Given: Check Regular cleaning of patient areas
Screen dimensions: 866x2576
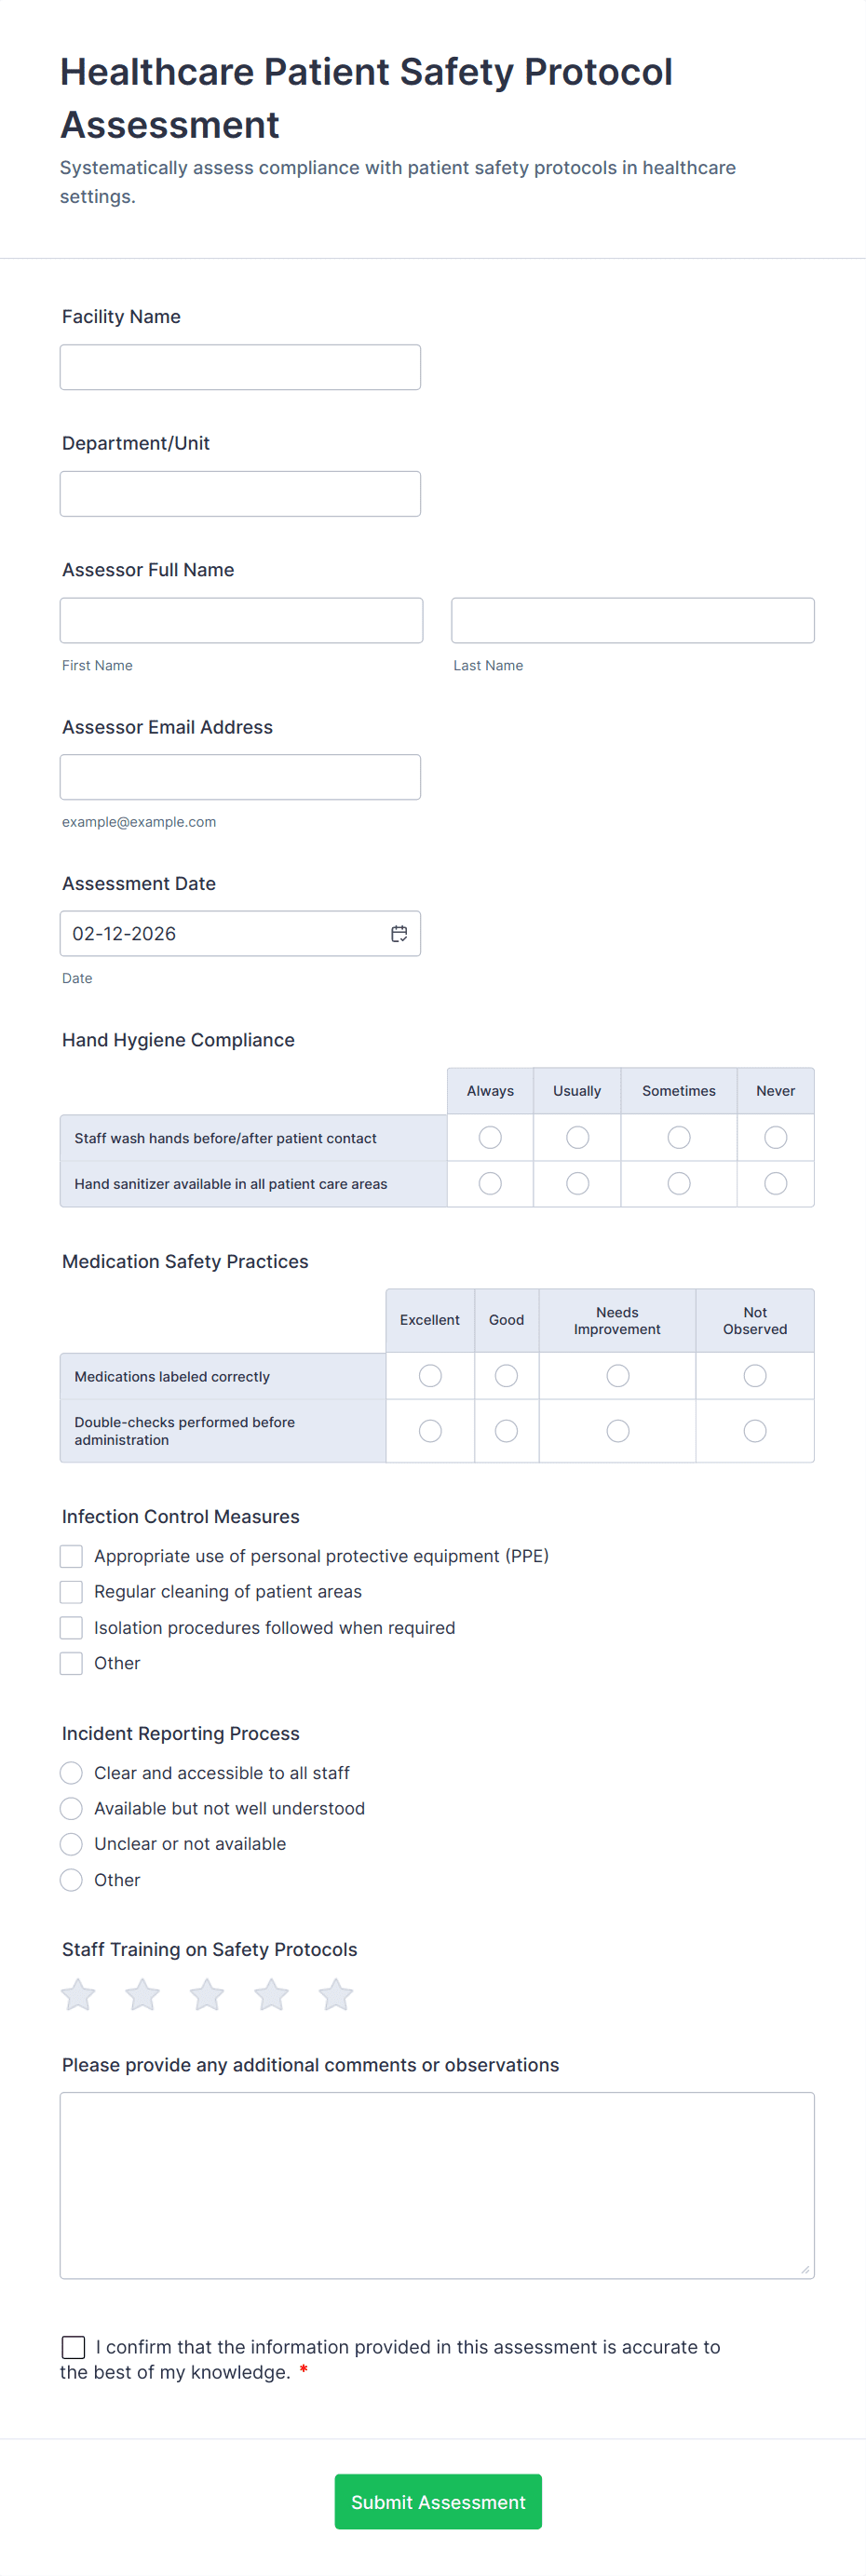Looking at the screenshot, I should 71,1591.
